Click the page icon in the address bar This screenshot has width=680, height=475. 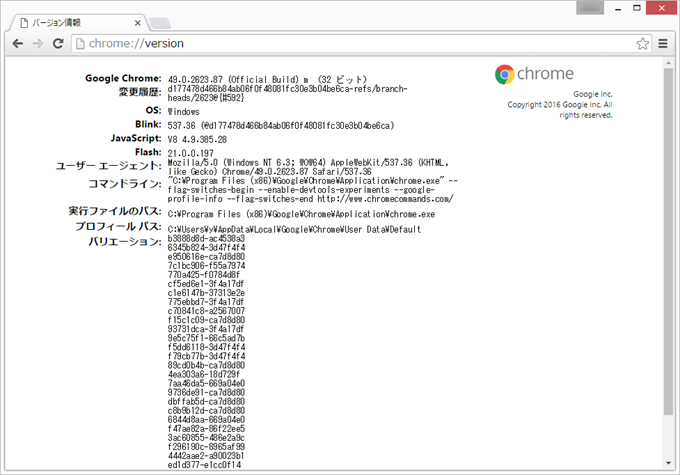point(80,43)
